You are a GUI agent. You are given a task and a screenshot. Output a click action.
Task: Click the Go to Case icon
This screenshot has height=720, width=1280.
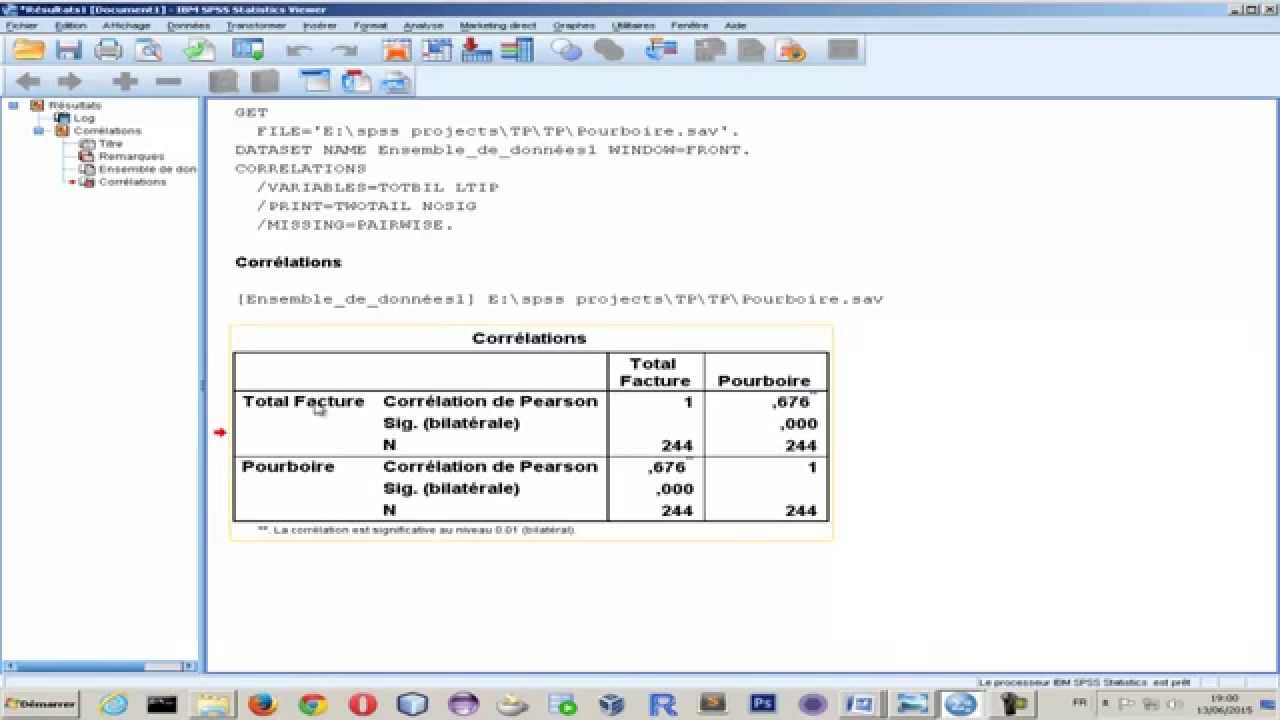pos(437,50)
